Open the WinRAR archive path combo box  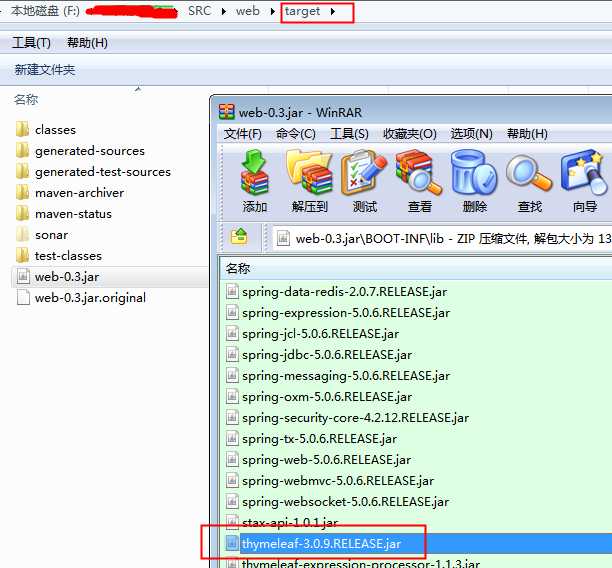point(442,238)
